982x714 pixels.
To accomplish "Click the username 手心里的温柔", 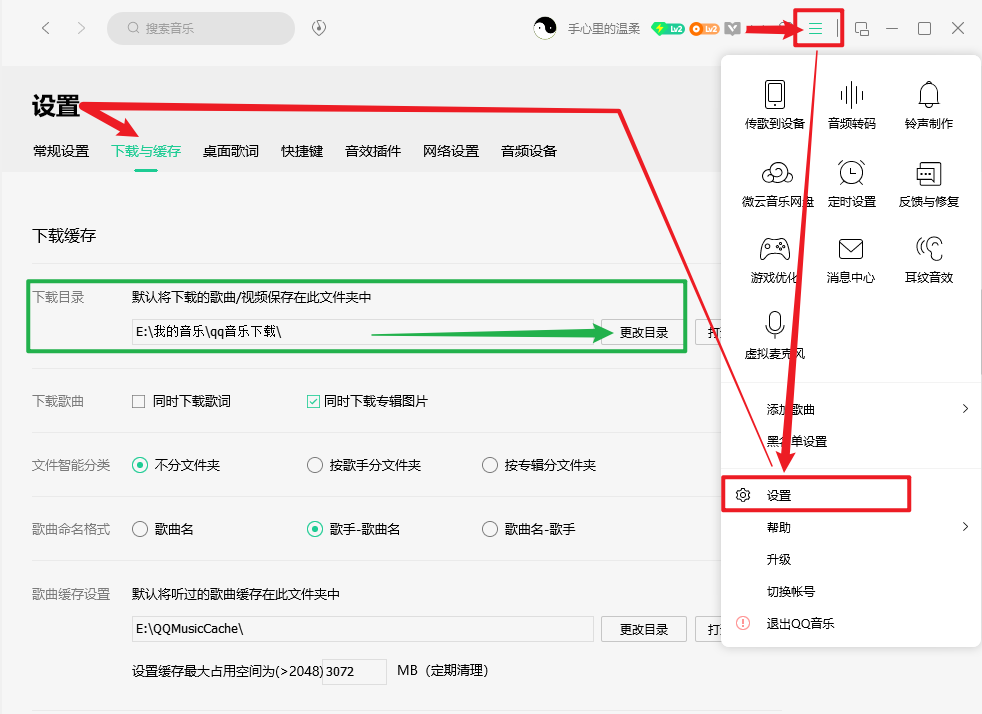I will point(604,29).
